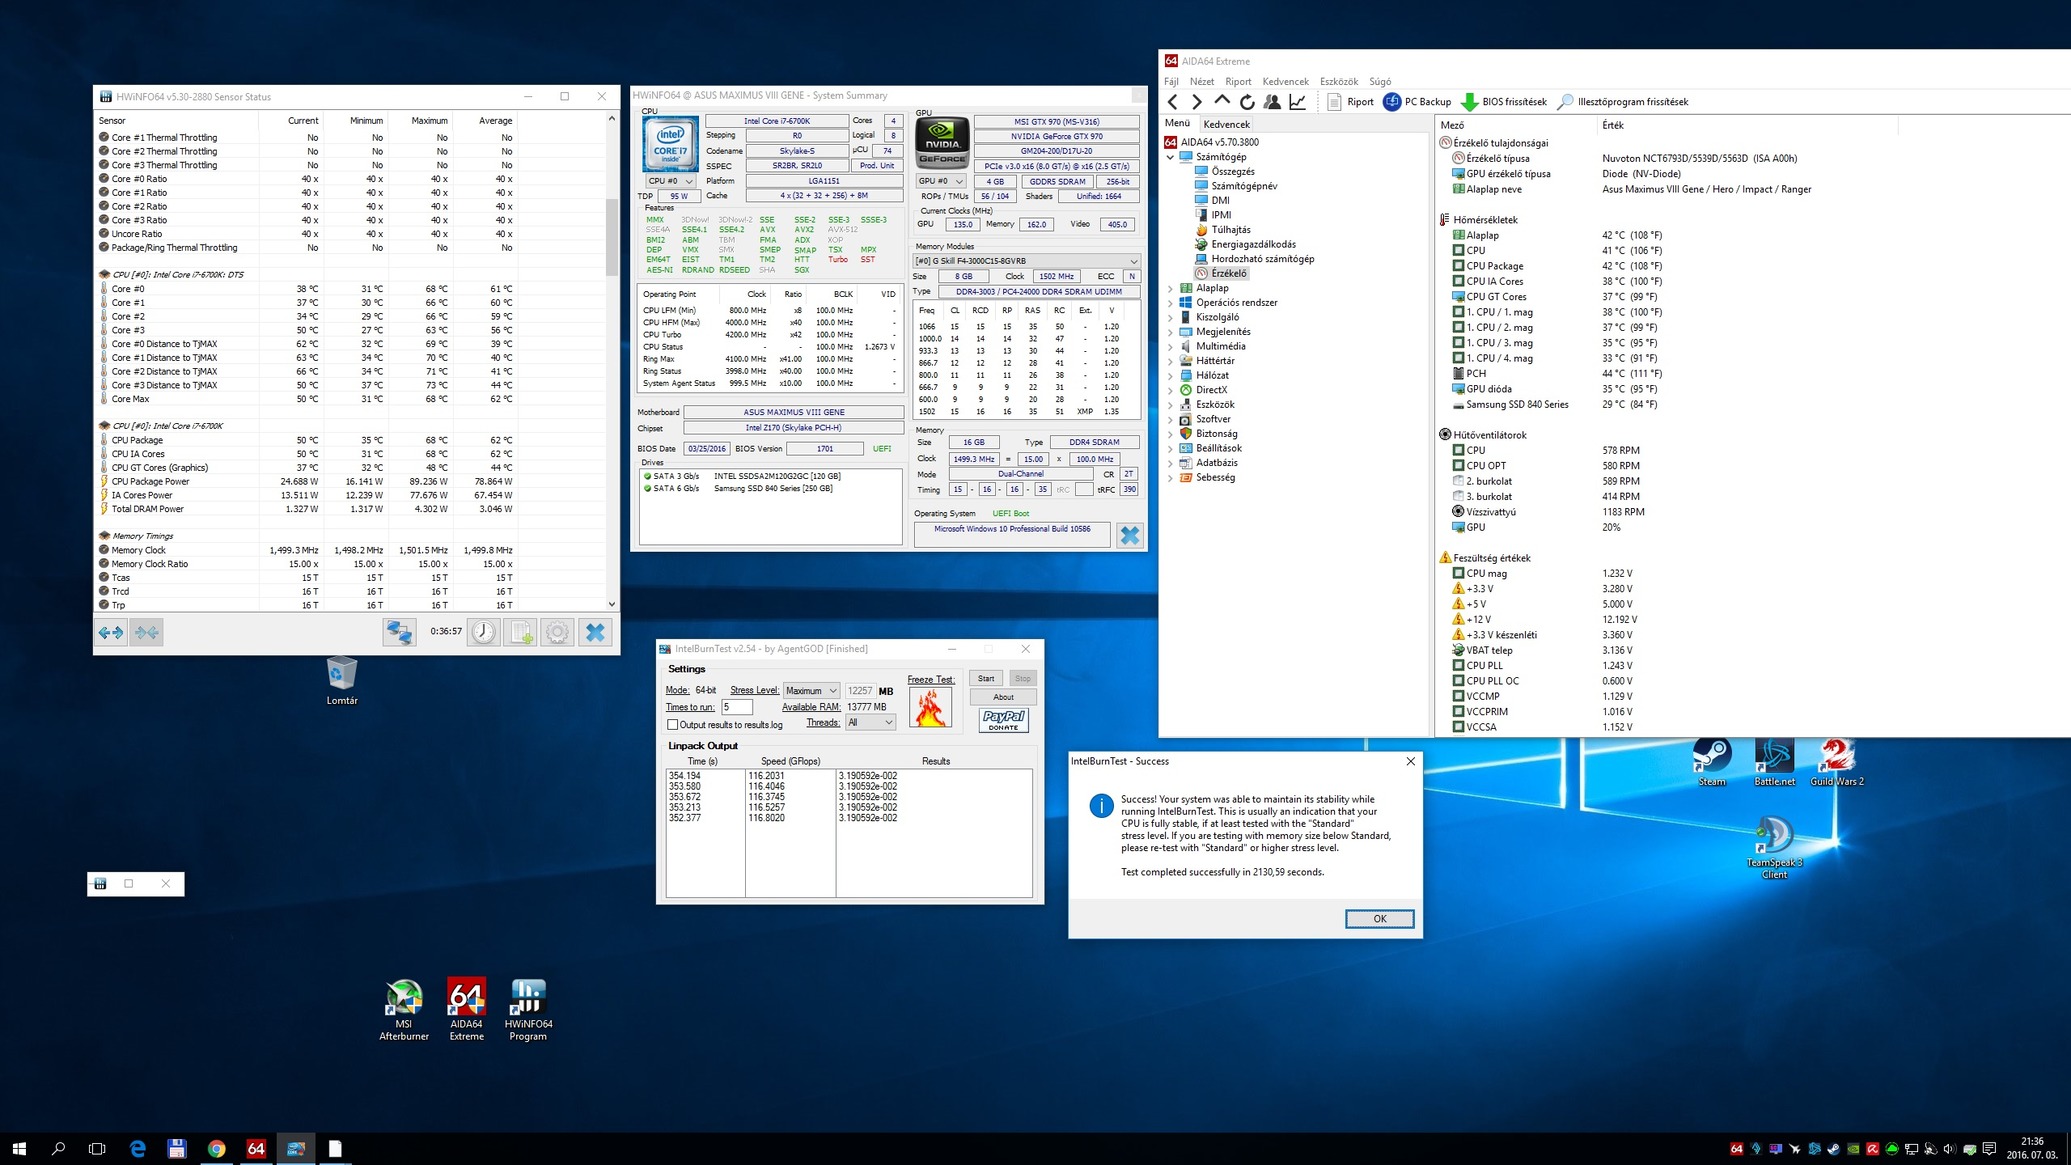Click blue X in System Summary
This screenshot has width=2071, height=1165.
1129,535
